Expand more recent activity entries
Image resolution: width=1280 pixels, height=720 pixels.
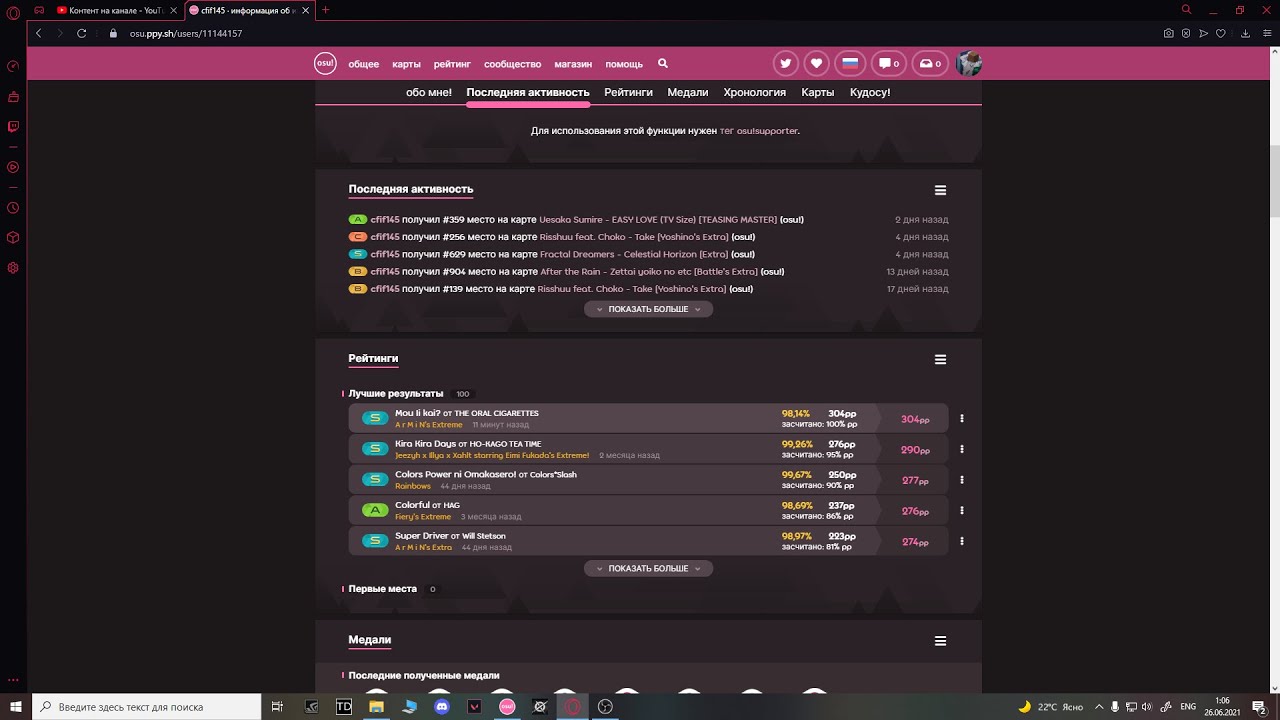[648, 309]
